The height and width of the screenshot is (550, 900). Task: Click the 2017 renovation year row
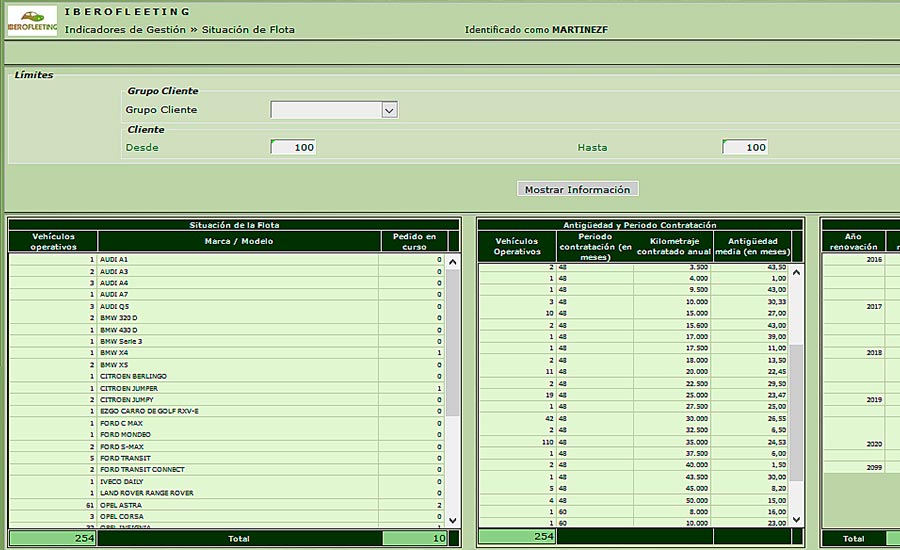[854, 307]
